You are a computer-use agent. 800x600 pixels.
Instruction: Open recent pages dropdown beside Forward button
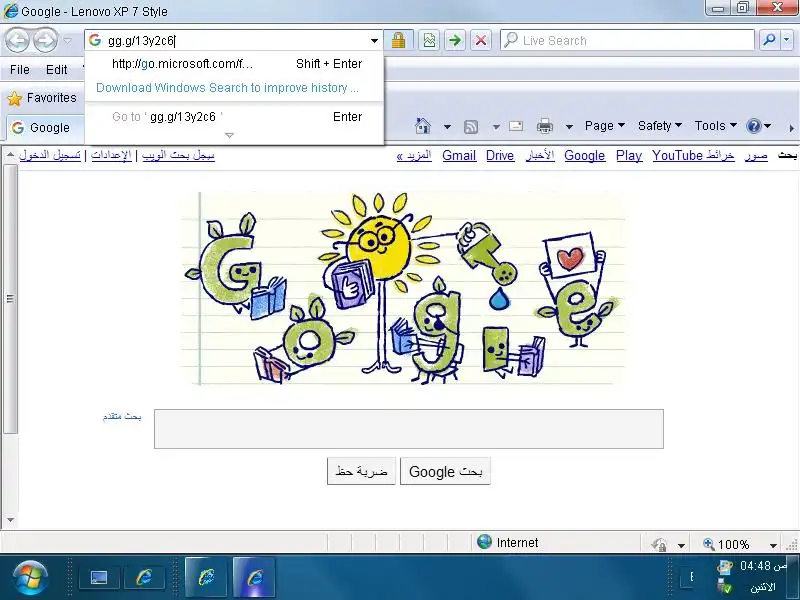67,41
